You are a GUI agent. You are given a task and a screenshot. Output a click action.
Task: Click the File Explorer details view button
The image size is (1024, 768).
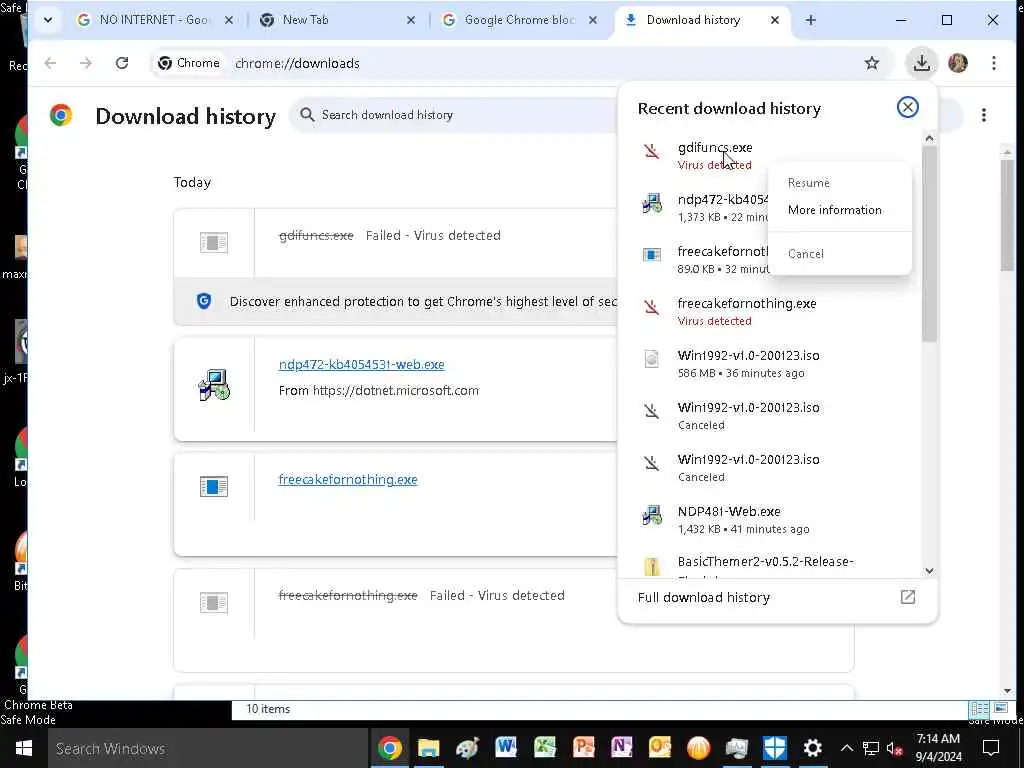point(980,709)
